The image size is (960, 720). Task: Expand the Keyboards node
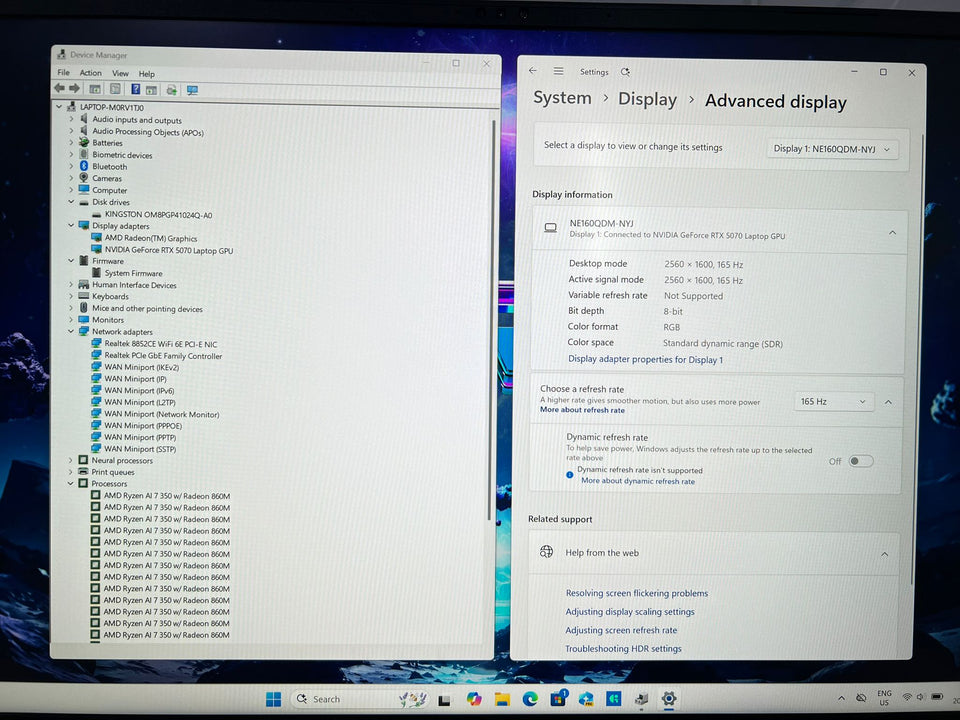point(71,296)
